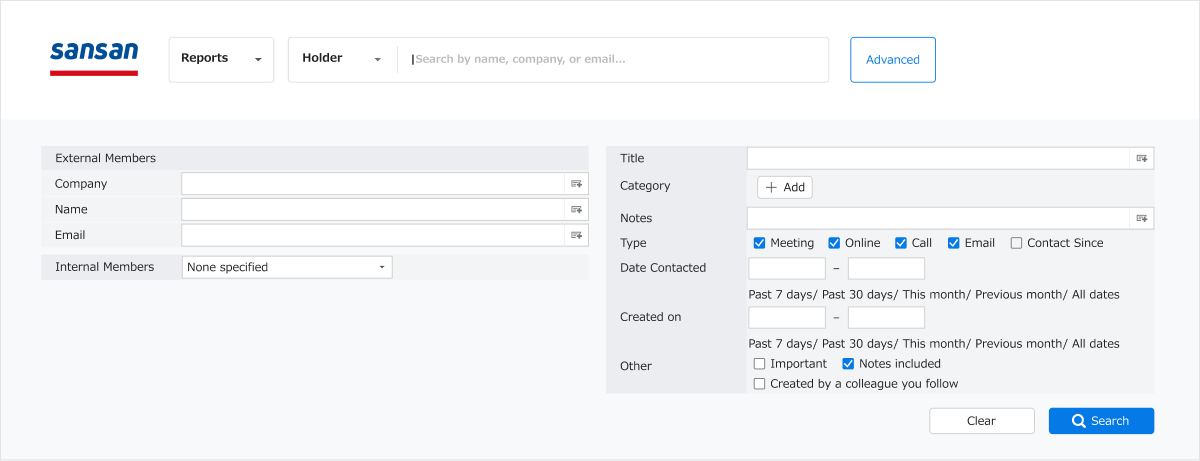Open list icon beside Name field
Viewport: 1200px width, 461px height.
point(576,209)
